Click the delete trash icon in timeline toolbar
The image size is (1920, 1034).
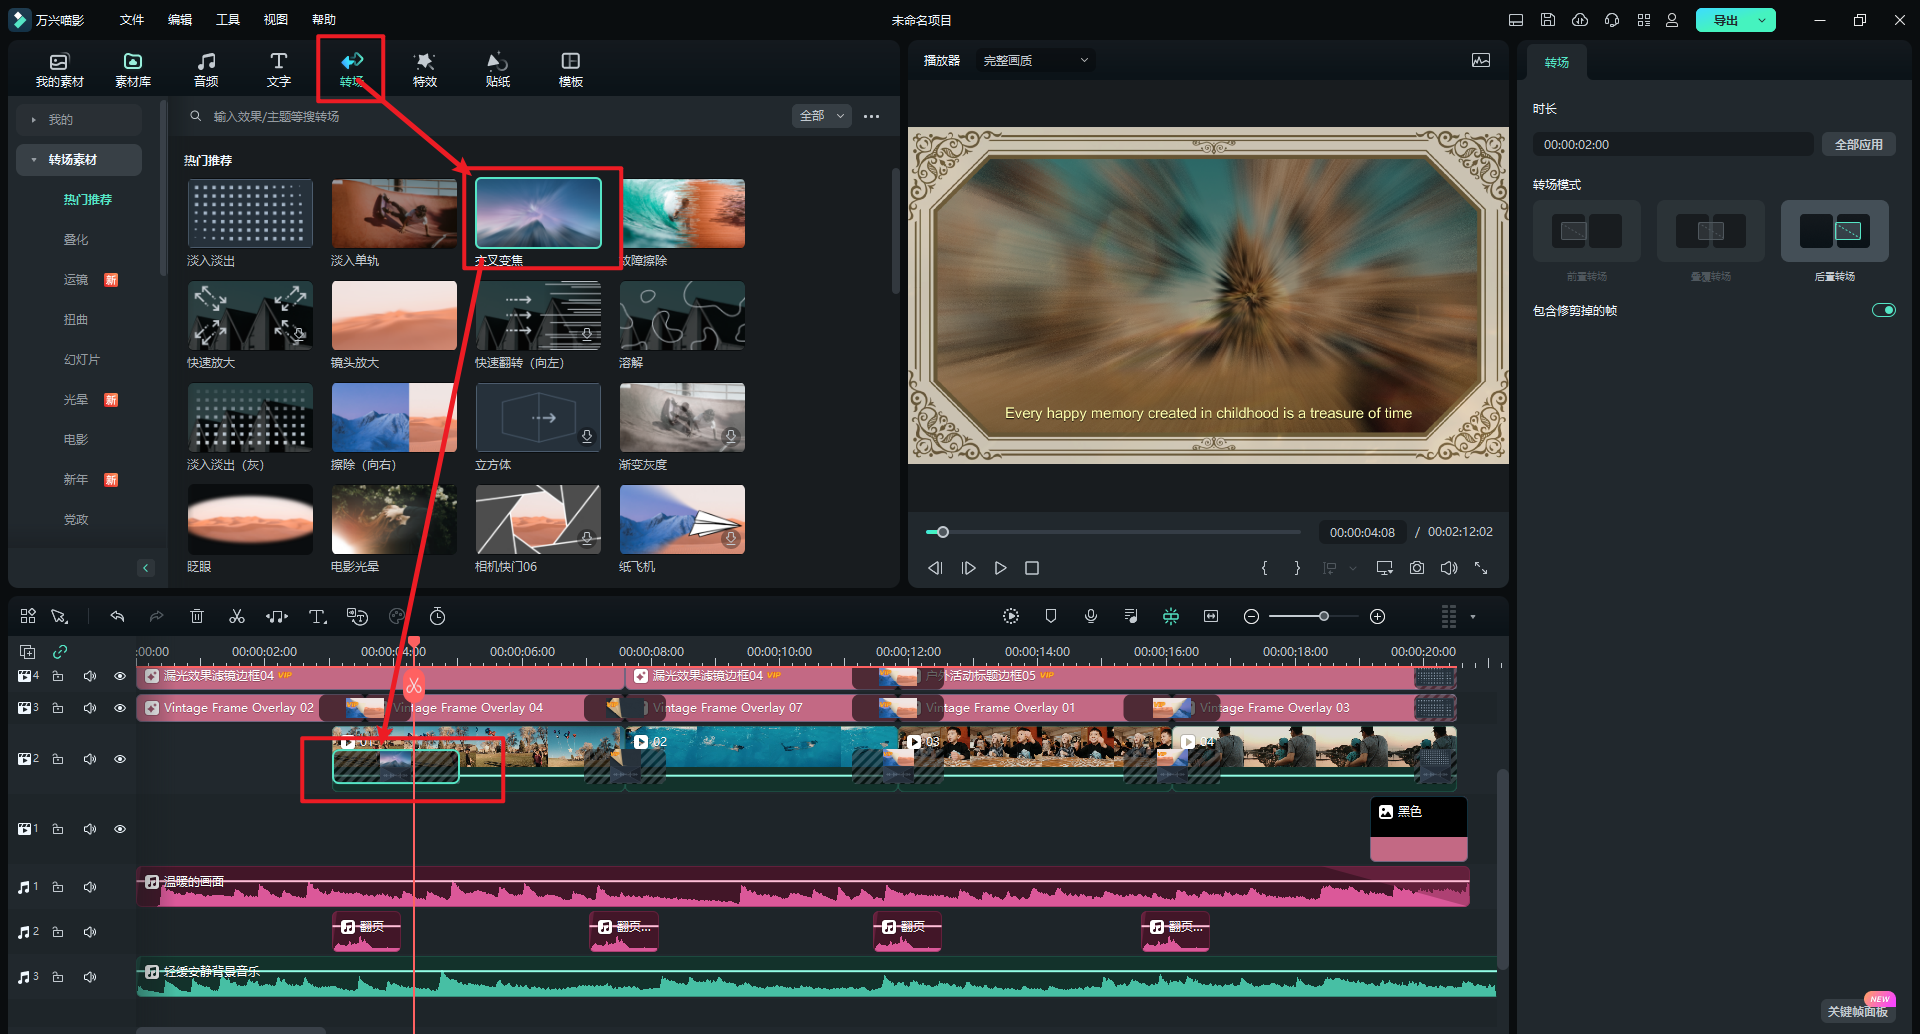click(197, 617)
